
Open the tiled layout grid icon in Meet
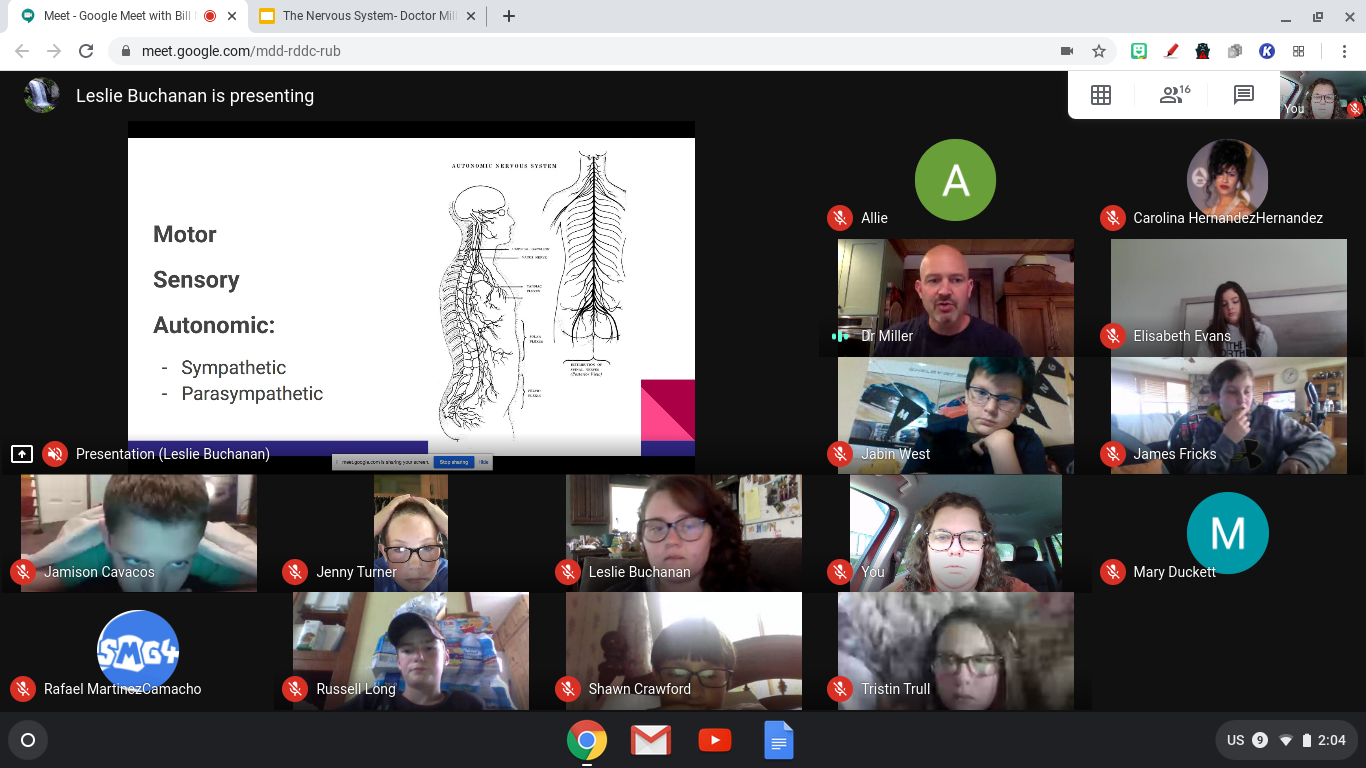click(x=1101, y=95)
